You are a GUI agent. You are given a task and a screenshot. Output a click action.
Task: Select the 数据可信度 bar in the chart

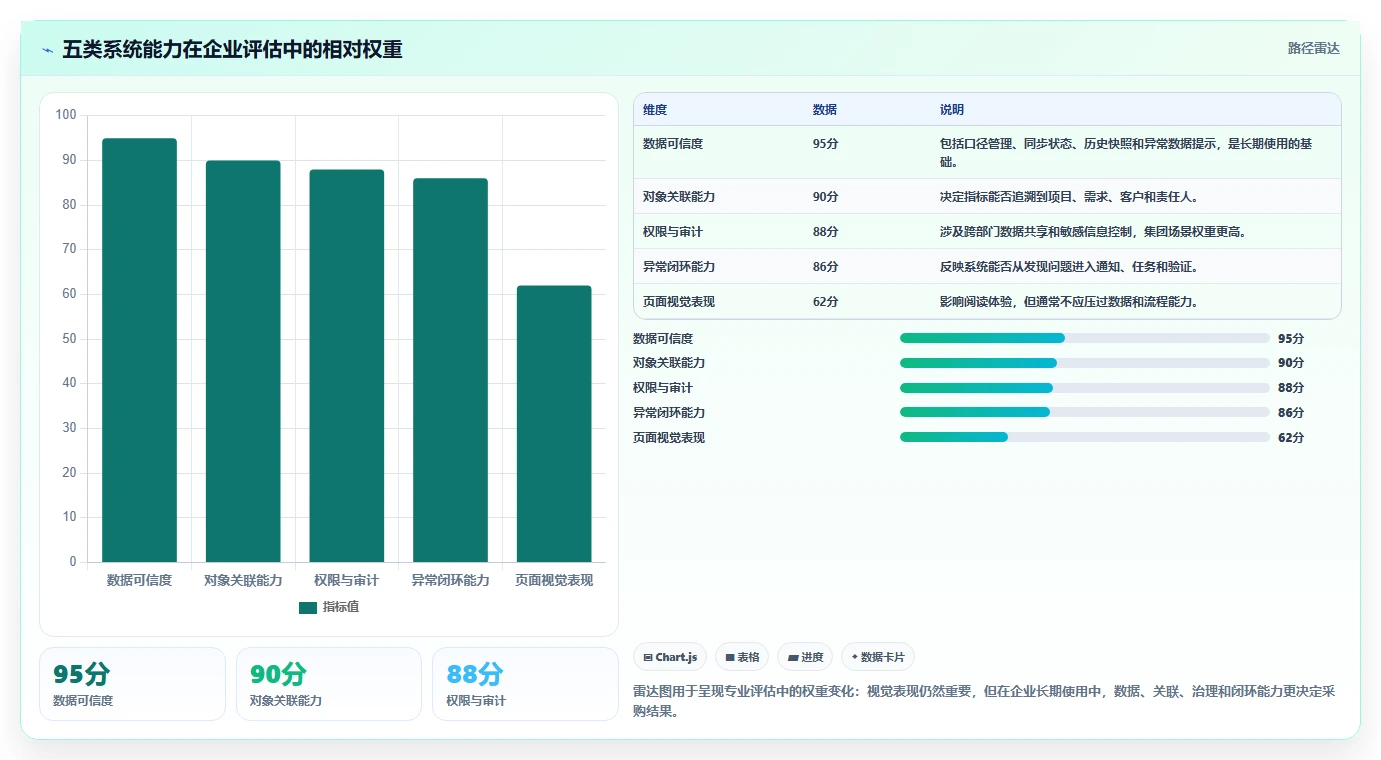coord(140,350)
